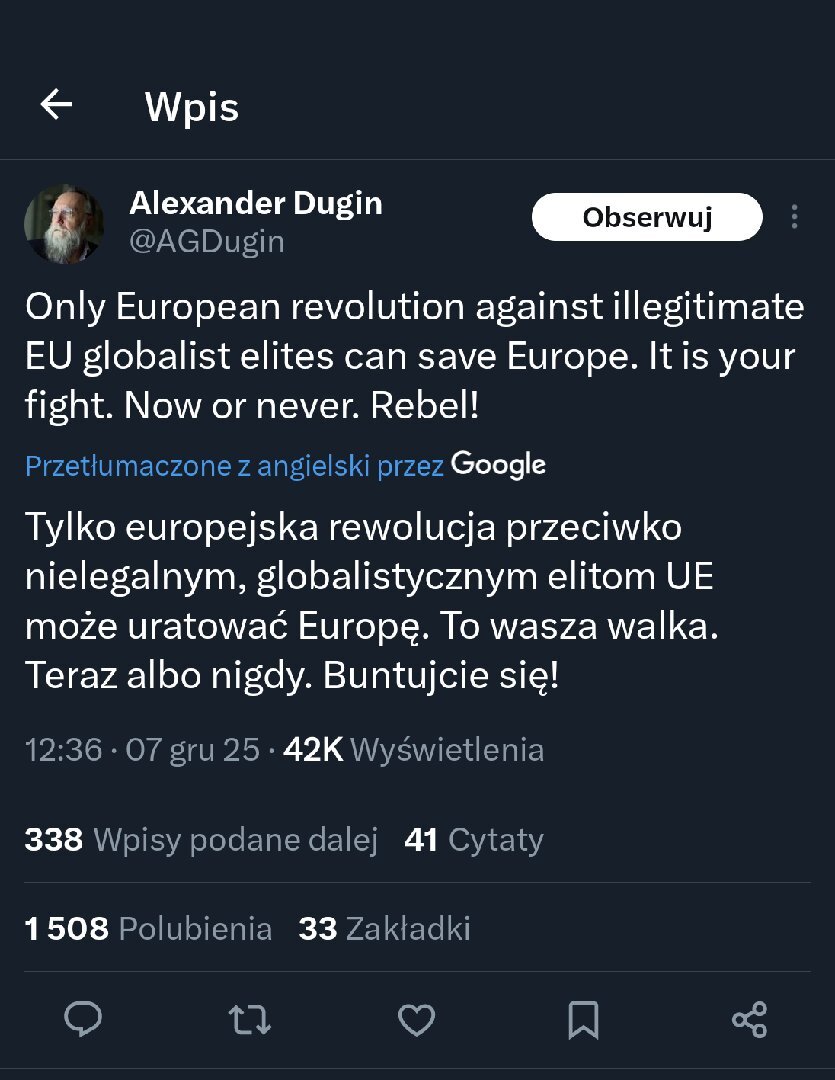The image size is (835, 1080).
Task: Tap the 42K Wyświetlenia view count
Action: point(414,750)
